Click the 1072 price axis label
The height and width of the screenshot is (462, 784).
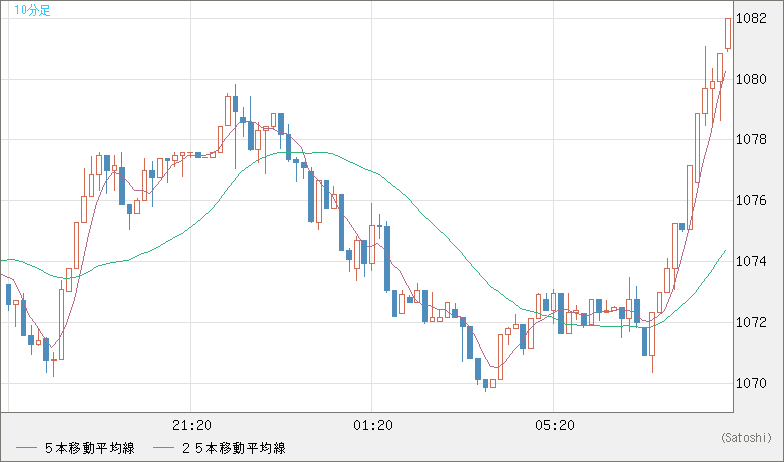coord(751,322)
